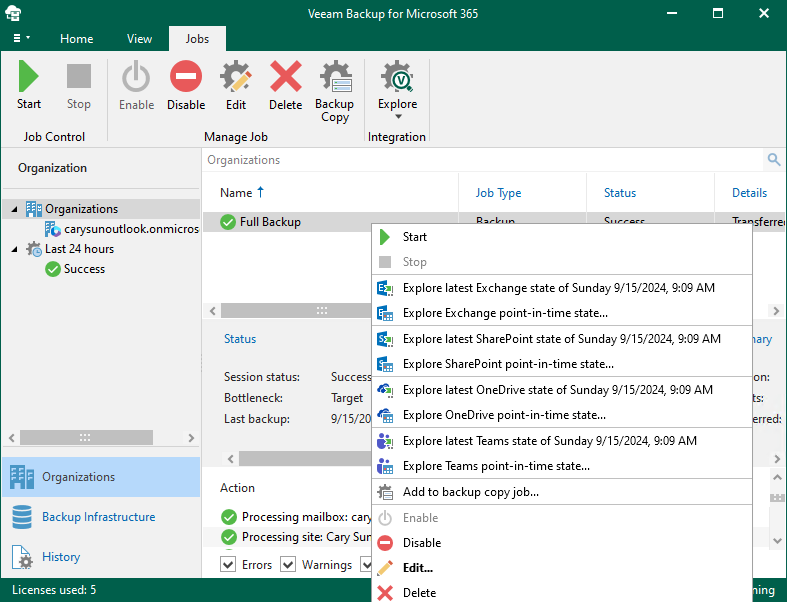Choose Explore latest Exchange state menu item
Viewport: 787px width, 602px height.
562,288
